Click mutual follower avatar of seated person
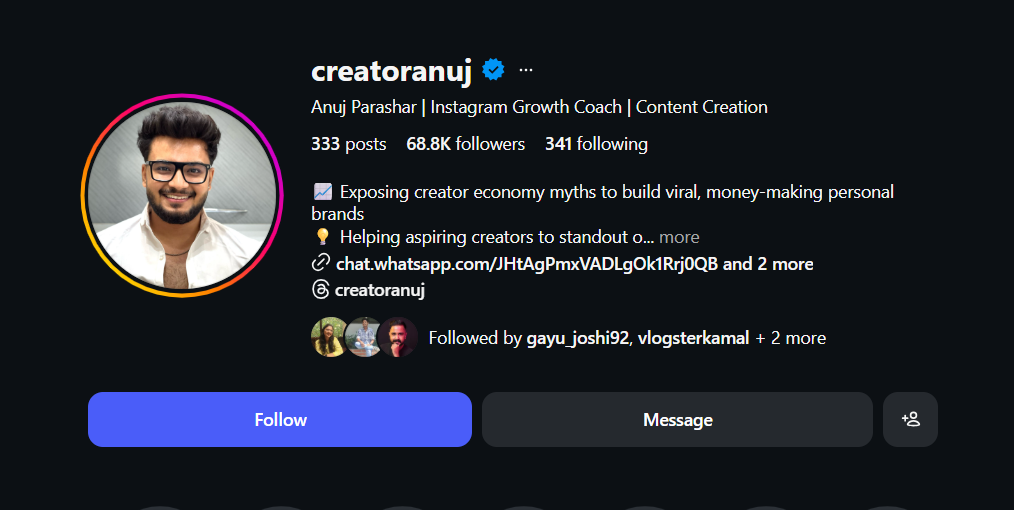Screen dimensions: 1014x510 click(x=363, y=338)
